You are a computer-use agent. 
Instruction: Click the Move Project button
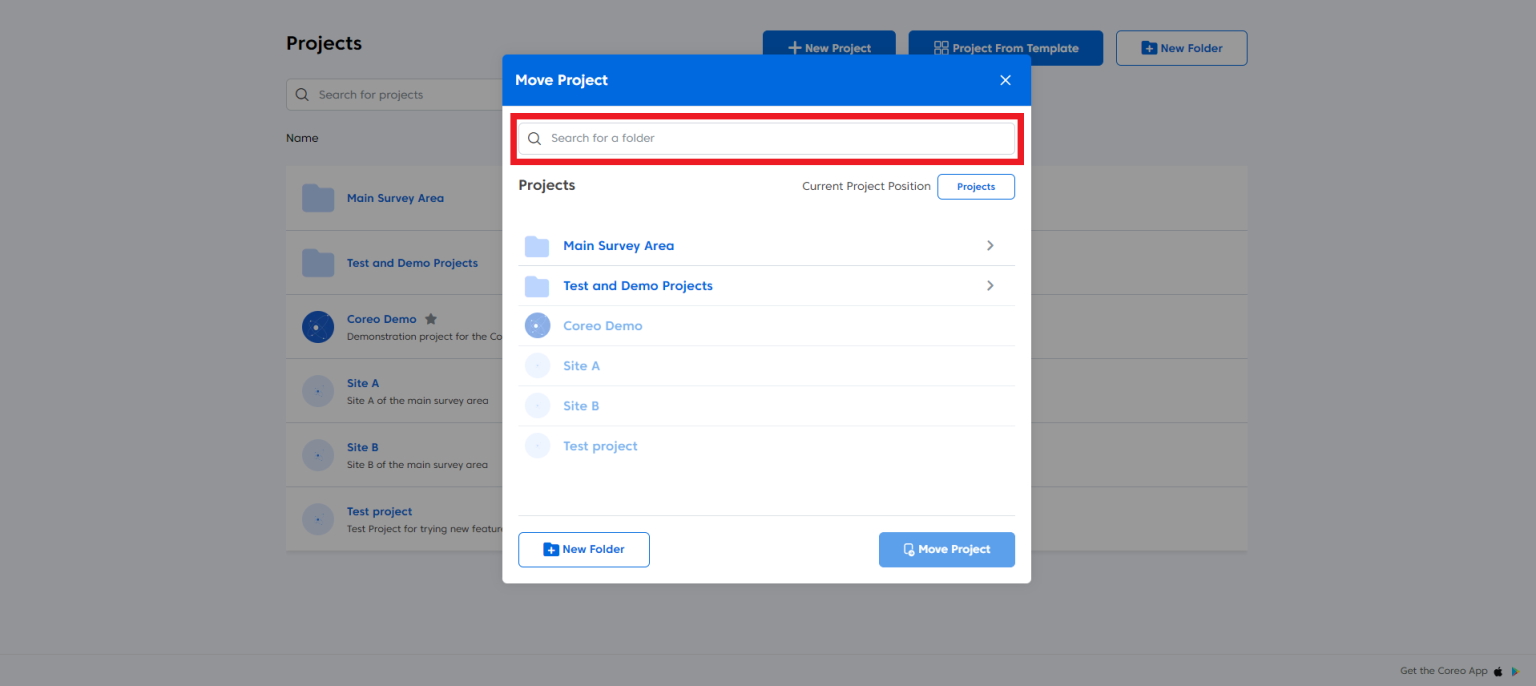(946, 549)
